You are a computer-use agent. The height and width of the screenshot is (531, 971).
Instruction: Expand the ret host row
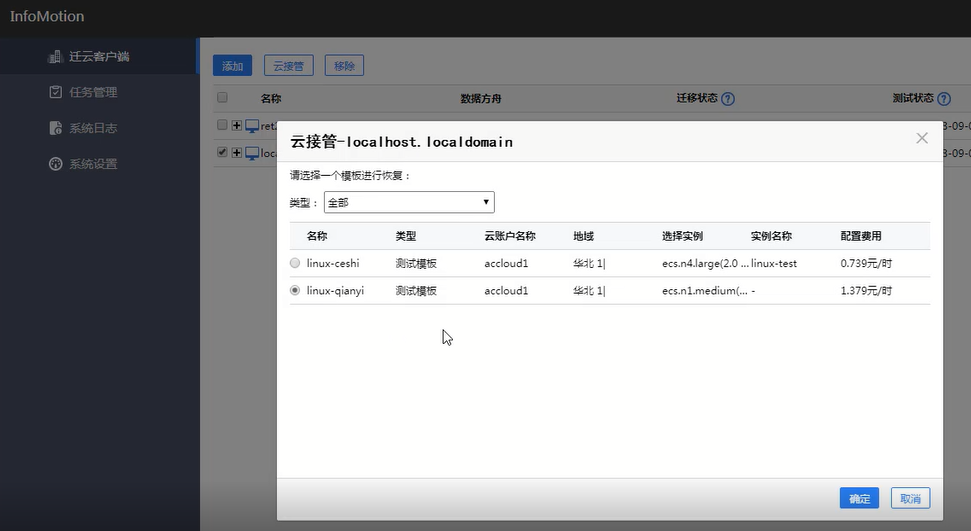click(237, 126)
